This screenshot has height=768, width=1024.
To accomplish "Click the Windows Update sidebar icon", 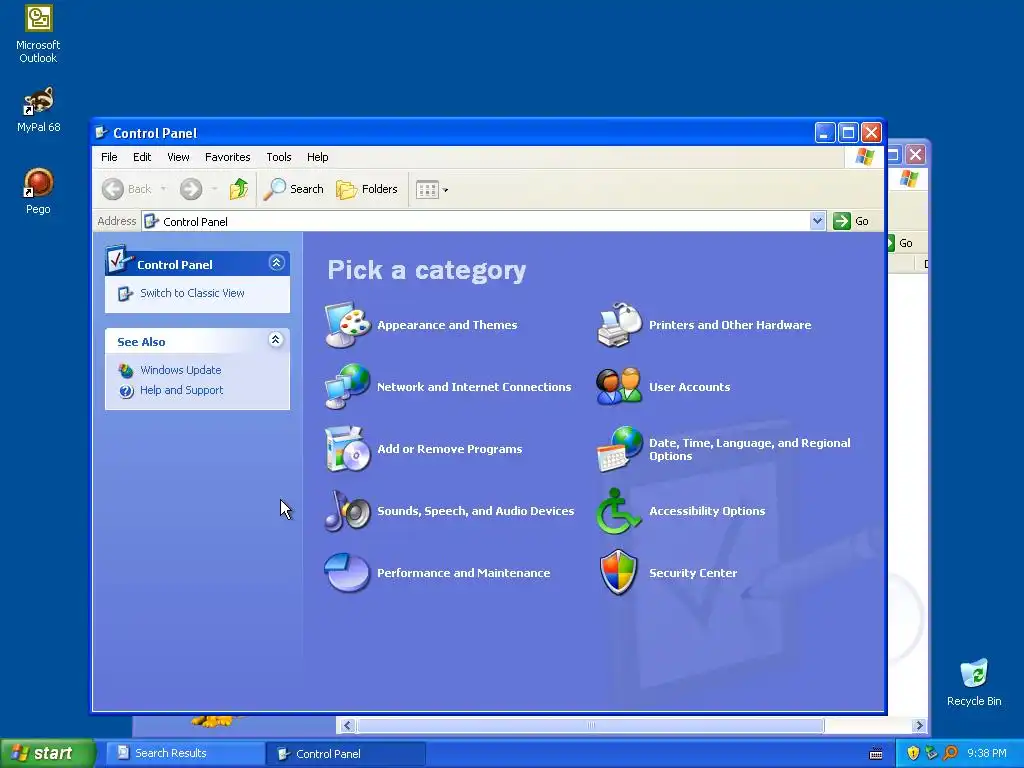I will point(126,370).
